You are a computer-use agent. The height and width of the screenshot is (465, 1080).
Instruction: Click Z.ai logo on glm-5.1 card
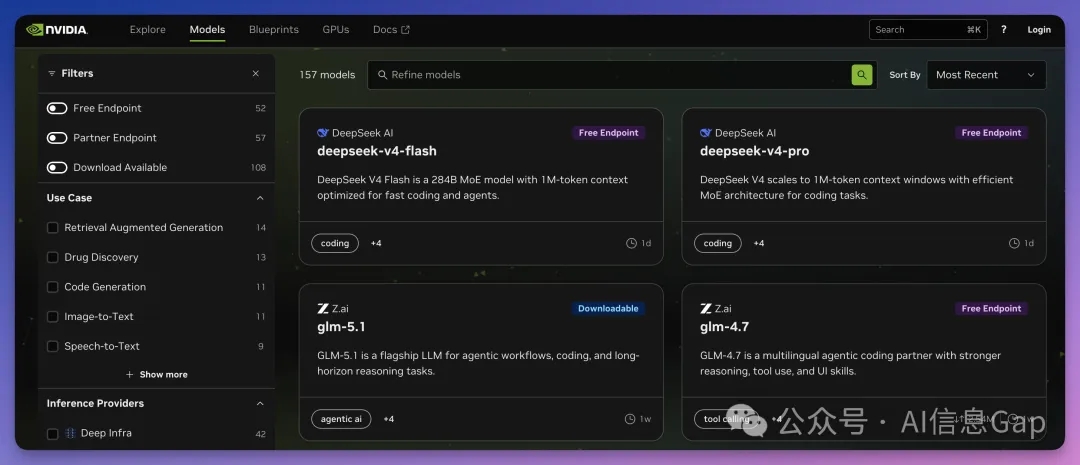322,309
